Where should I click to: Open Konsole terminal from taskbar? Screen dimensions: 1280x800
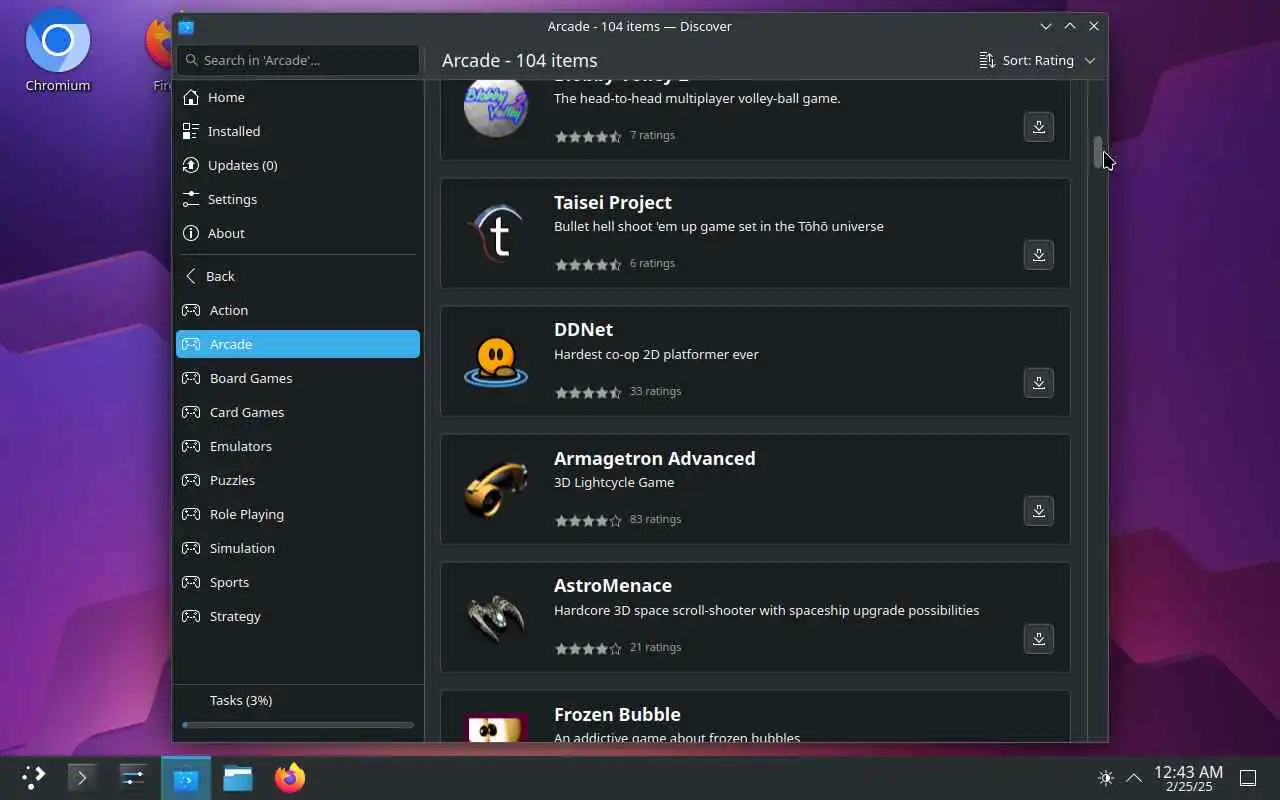pyautogui.click(x=82, y=777)
